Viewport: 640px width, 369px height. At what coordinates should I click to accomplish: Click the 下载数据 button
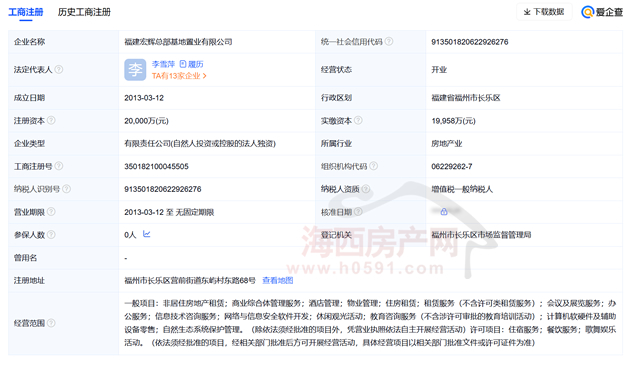544,12
